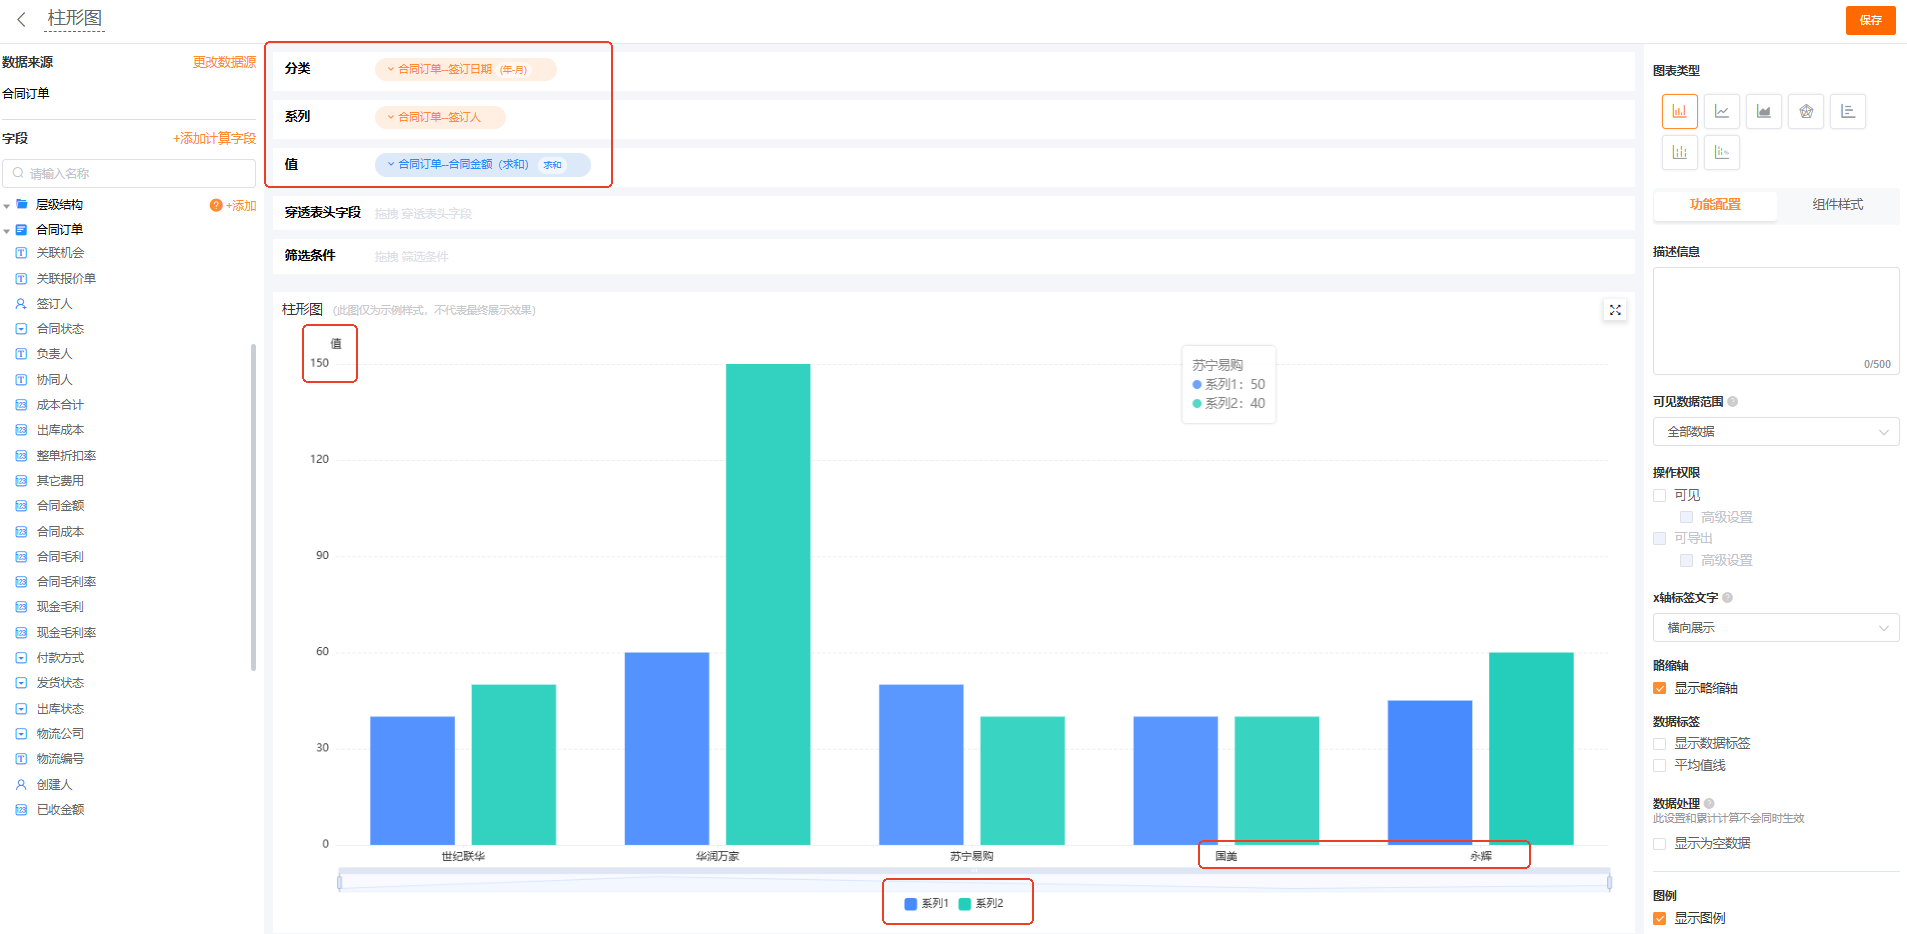Click the 更改数据源 link

tap(224, 62)
